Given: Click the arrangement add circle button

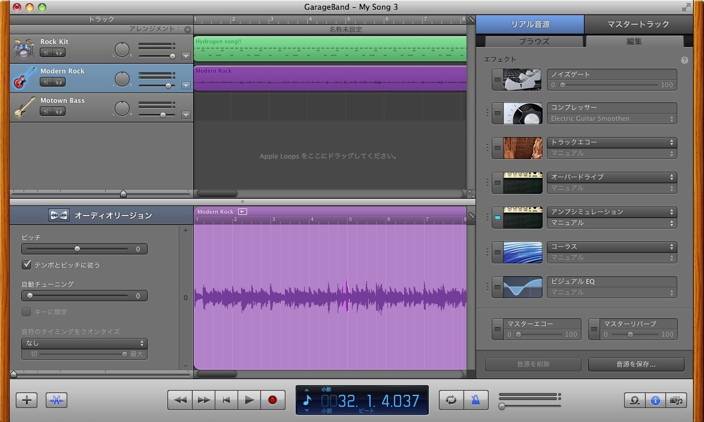Looking at the screenshot, I should tap(188, 29).
